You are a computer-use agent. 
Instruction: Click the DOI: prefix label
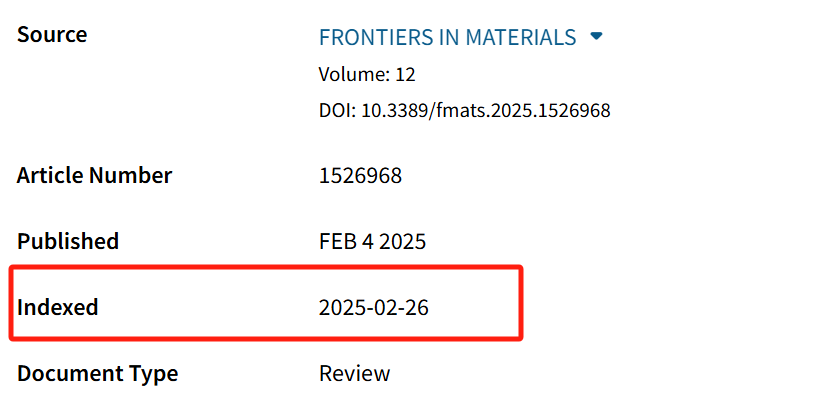338,111
